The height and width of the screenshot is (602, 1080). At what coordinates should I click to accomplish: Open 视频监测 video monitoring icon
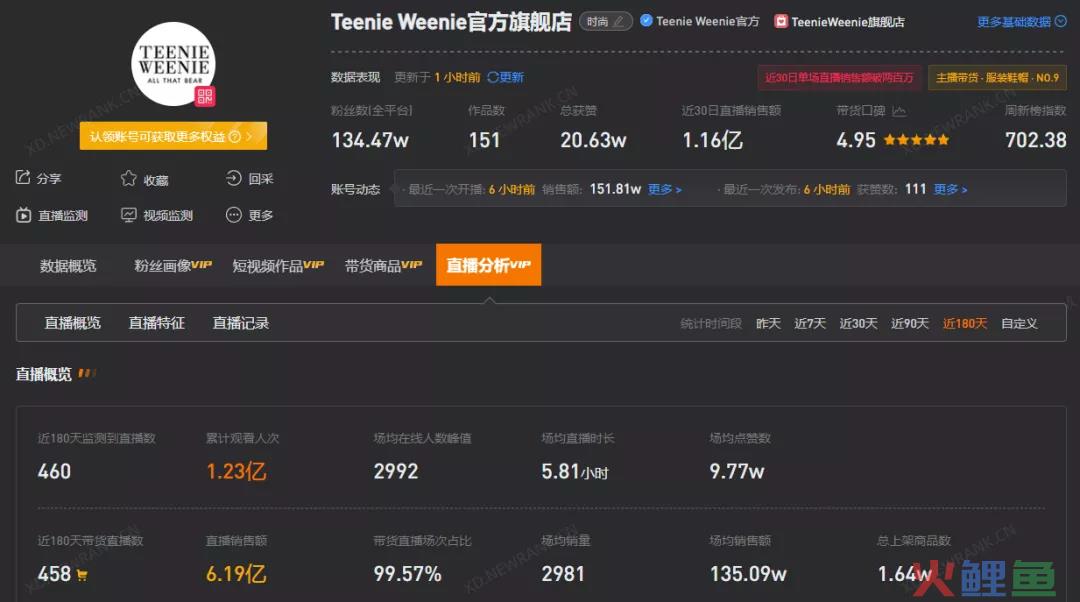[129, 215]
